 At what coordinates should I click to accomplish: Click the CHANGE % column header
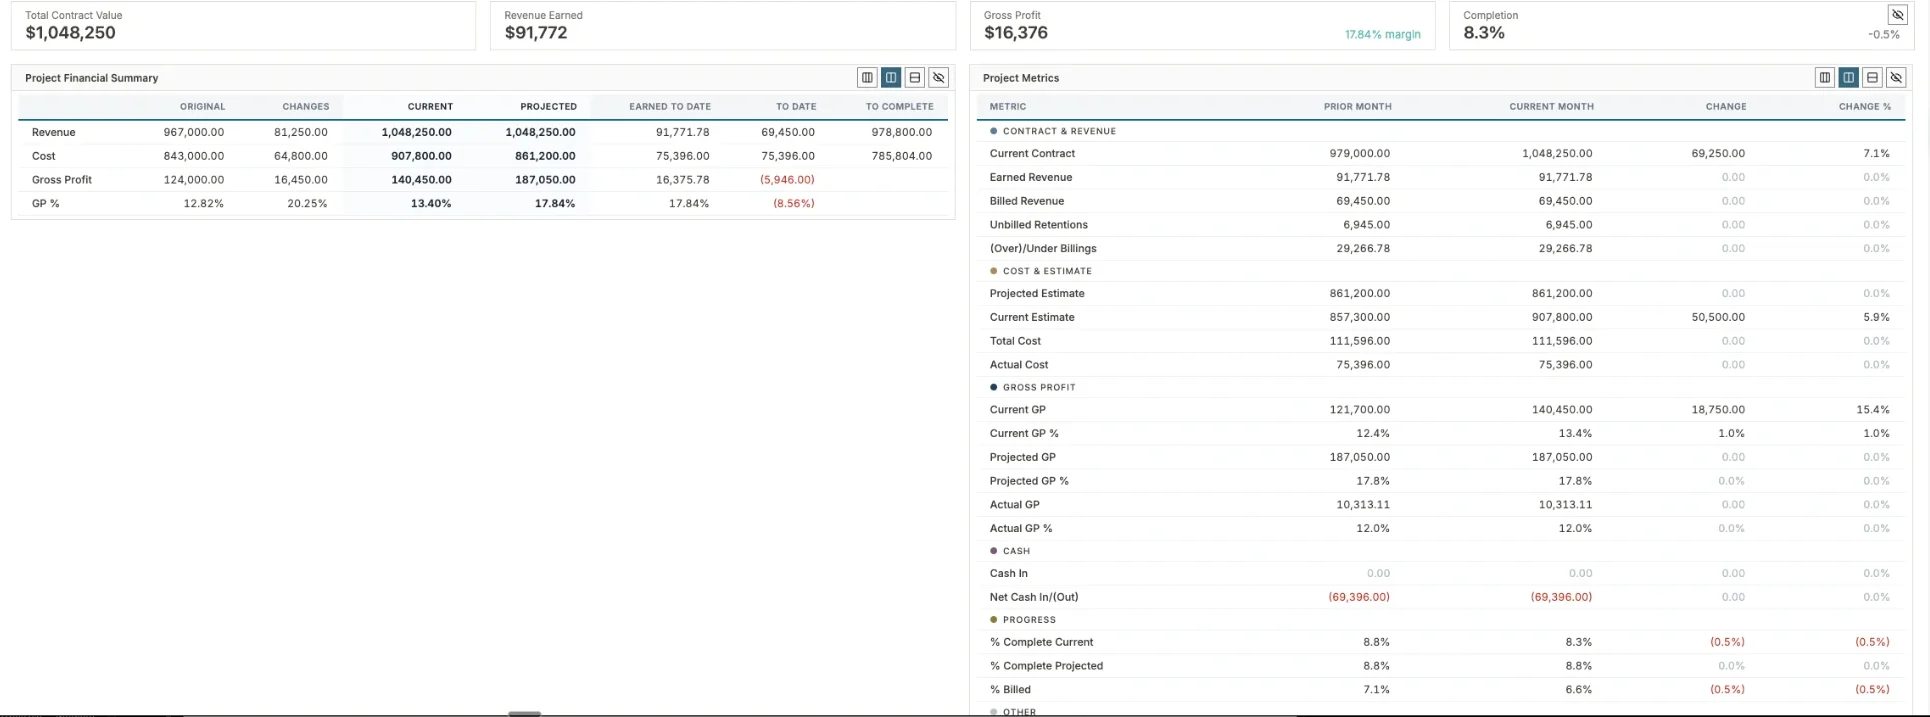1864,106
